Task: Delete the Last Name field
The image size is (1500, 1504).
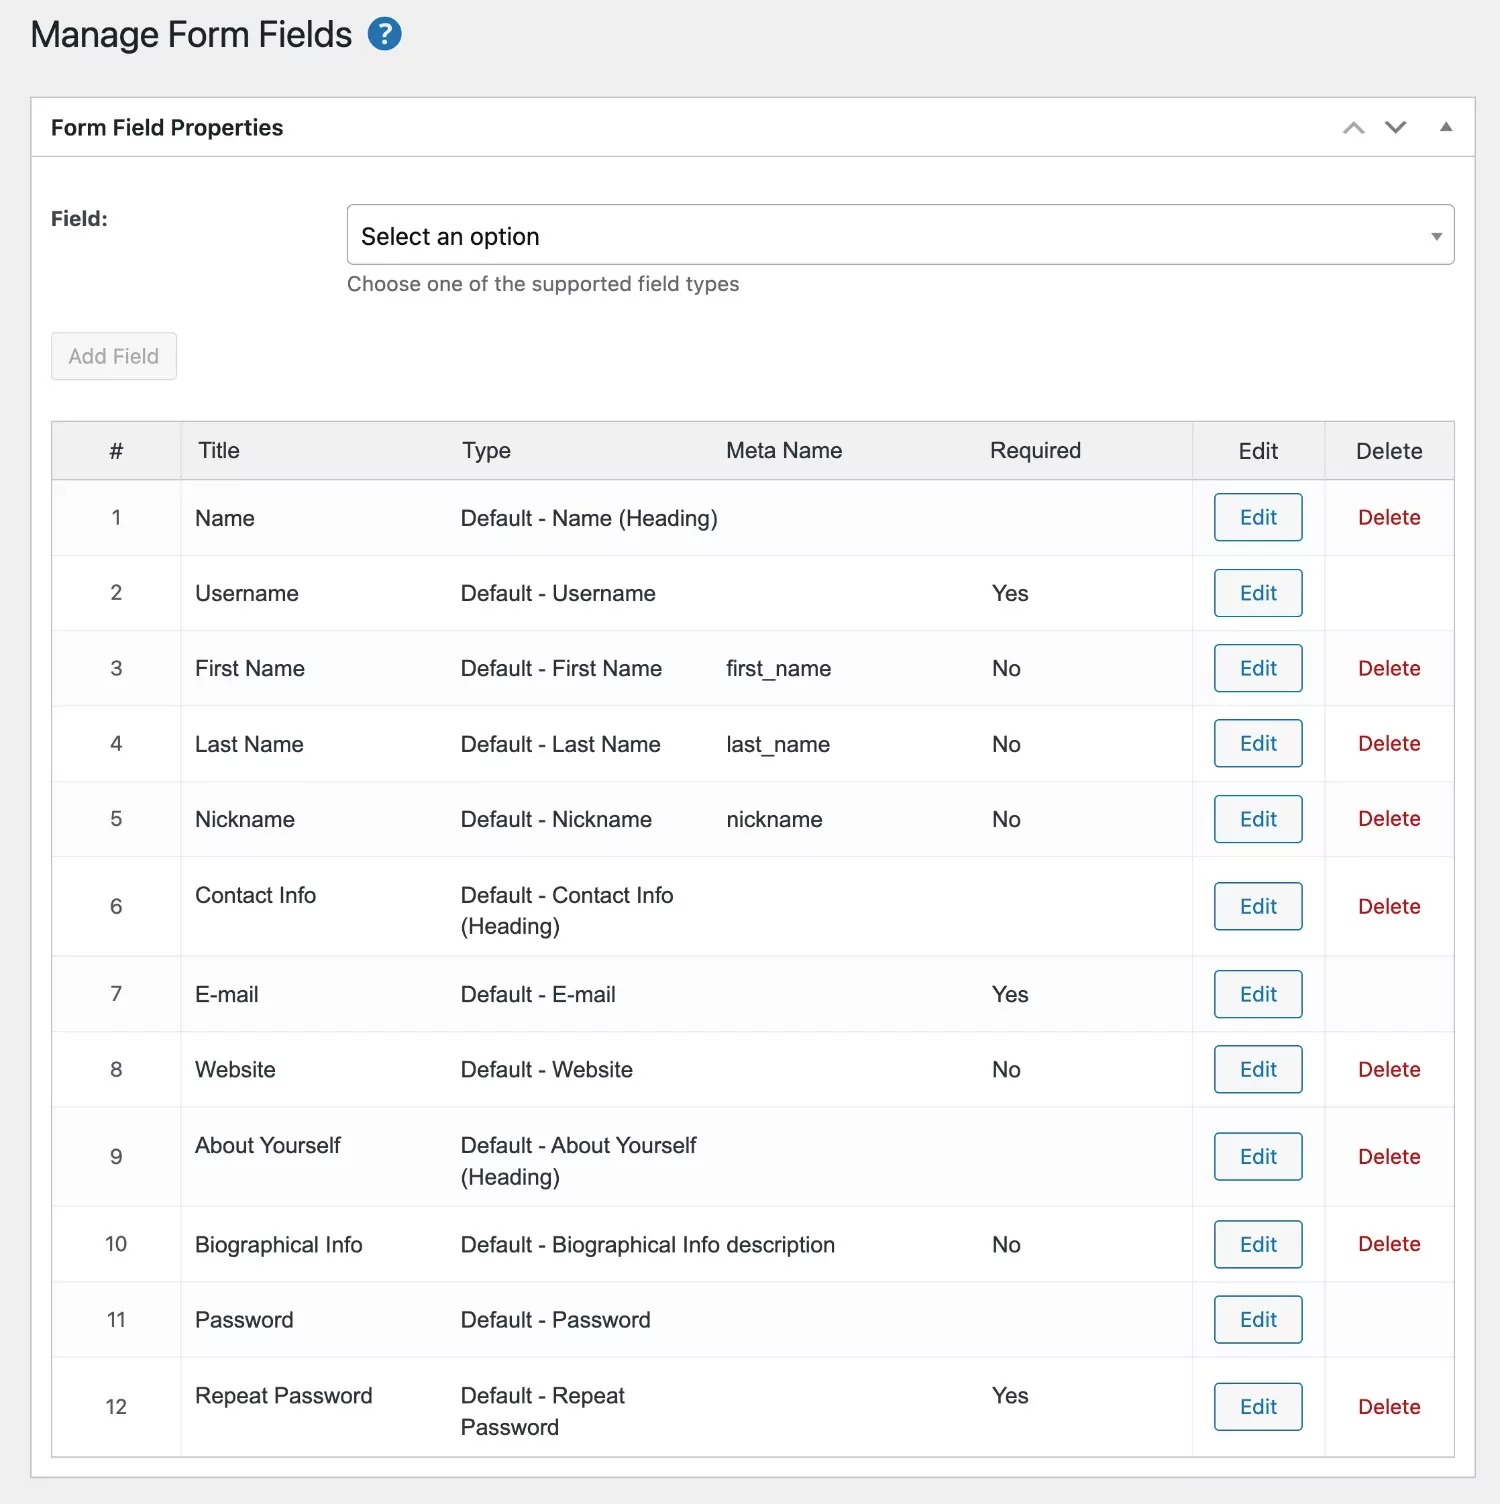Action: tap(1388, 743)
